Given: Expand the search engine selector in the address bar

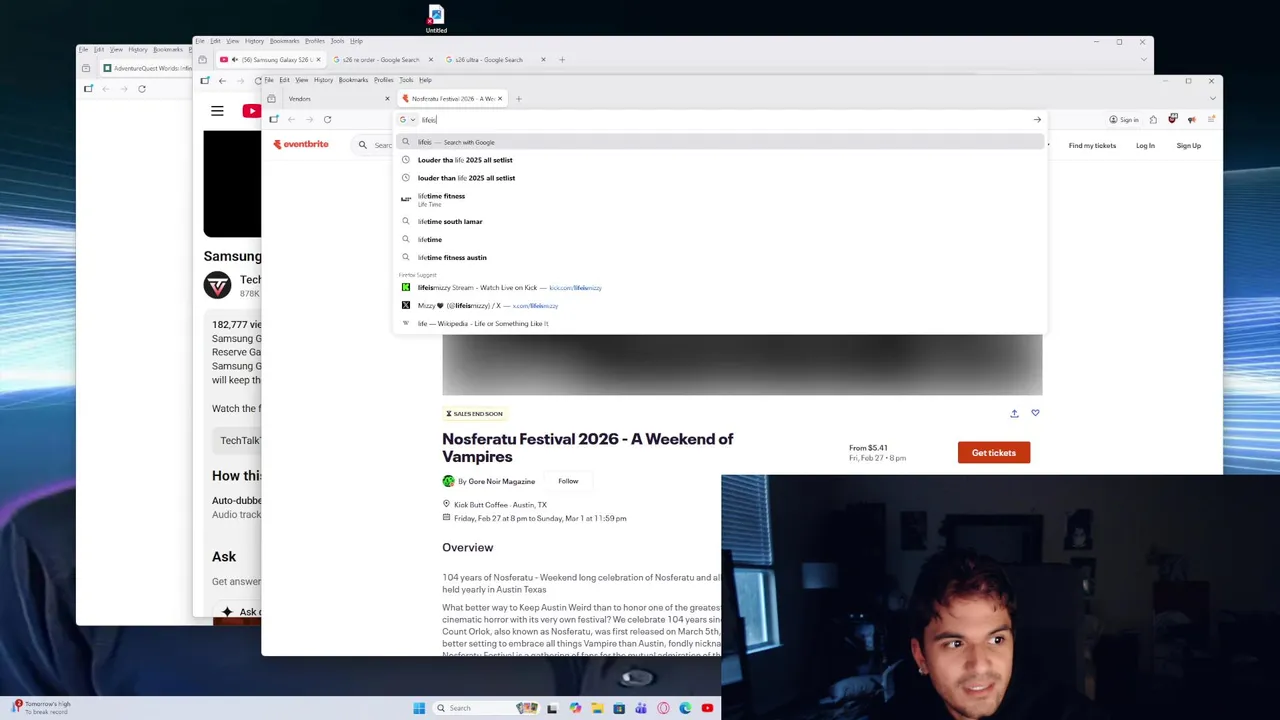Looking at the screenshot, I should [407, 120].
